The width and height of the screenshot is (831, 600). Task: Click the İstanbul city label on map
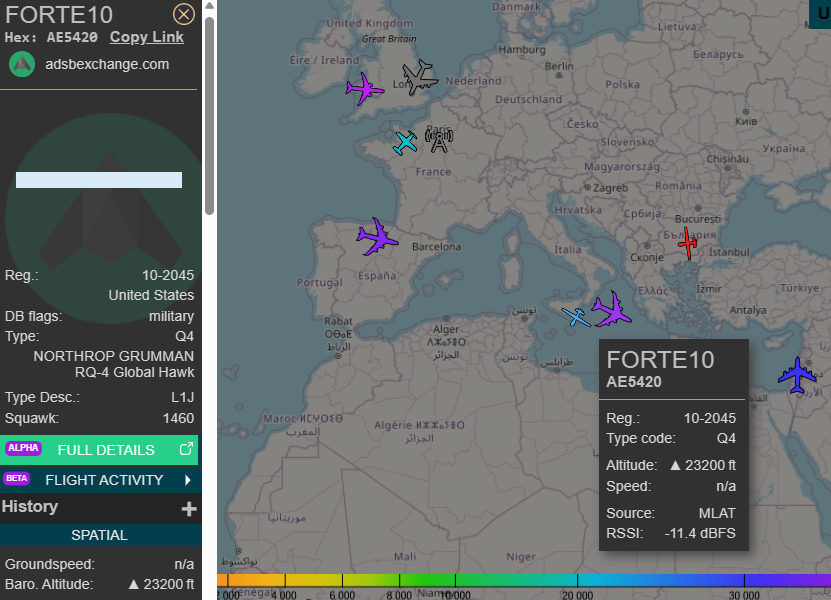729,252
